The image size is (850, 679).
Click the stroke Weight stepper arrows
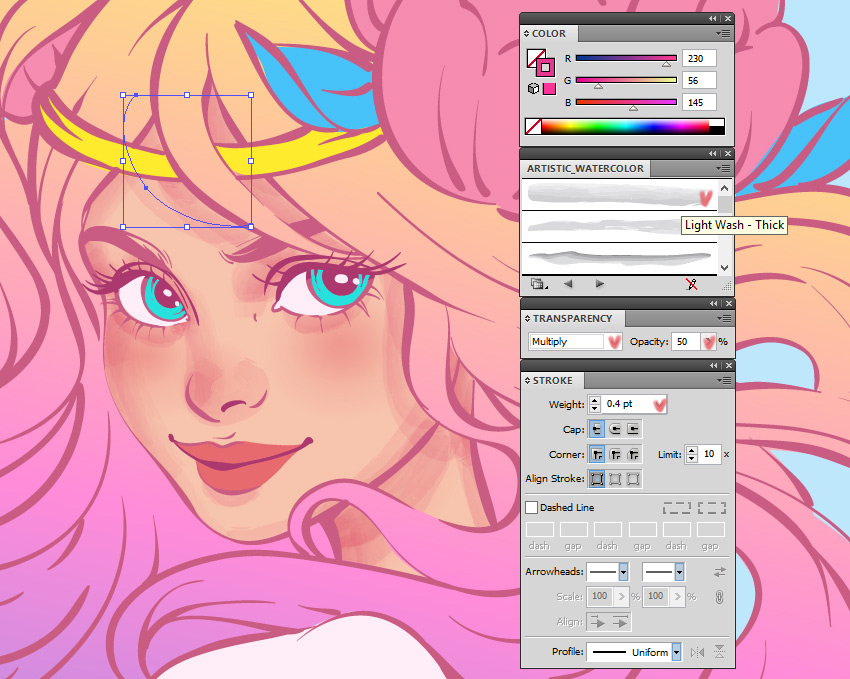595,404
